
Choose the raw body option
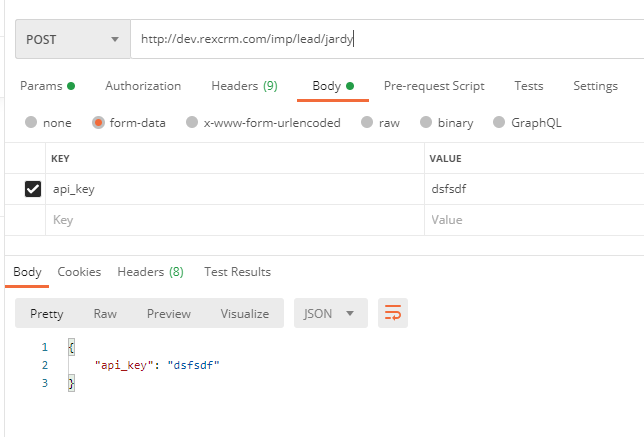[x=367, y=123]
